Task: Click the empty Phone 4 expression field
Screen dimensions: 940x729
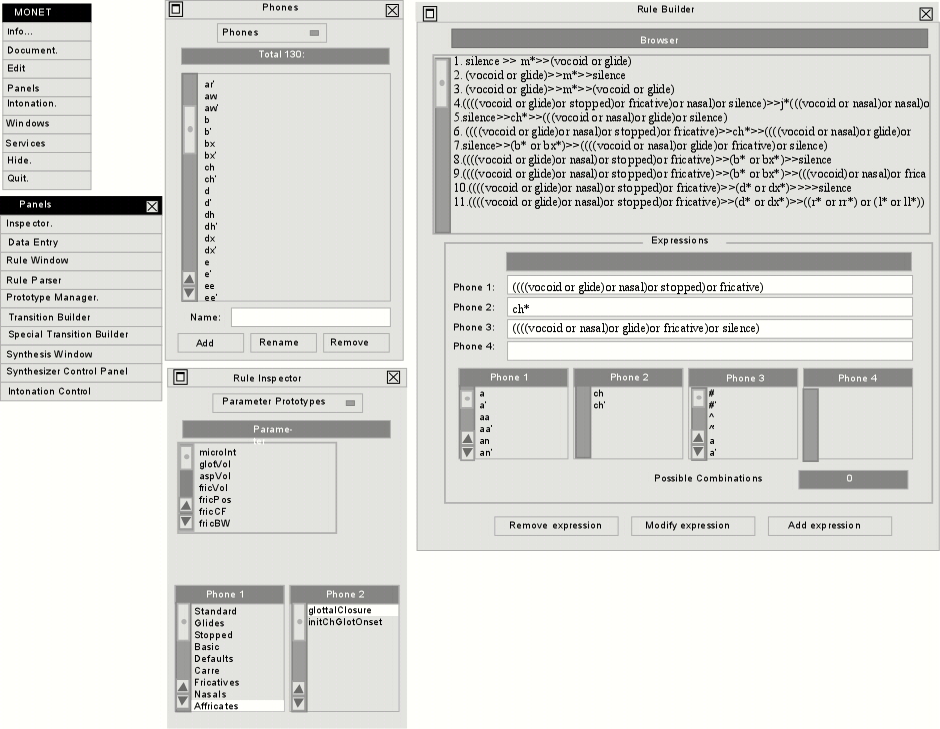Action: (x=710, y=350)
